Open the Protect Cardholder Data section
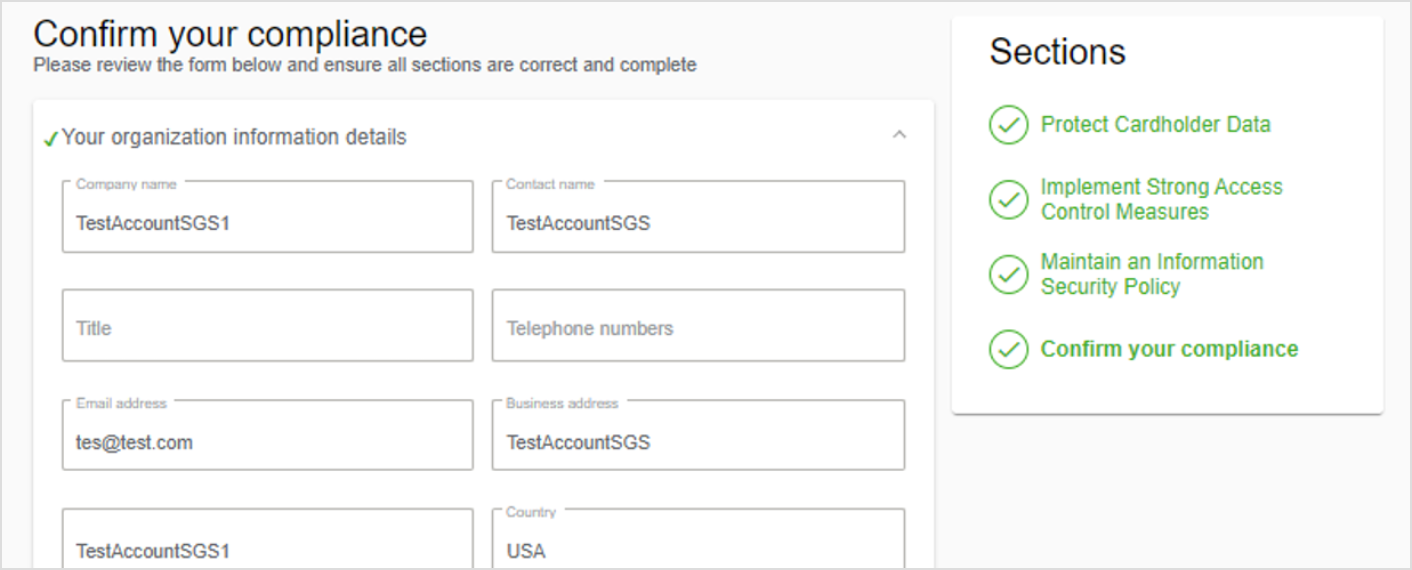Screen dimensions: 1412x570 click(x=1155, y=125)
